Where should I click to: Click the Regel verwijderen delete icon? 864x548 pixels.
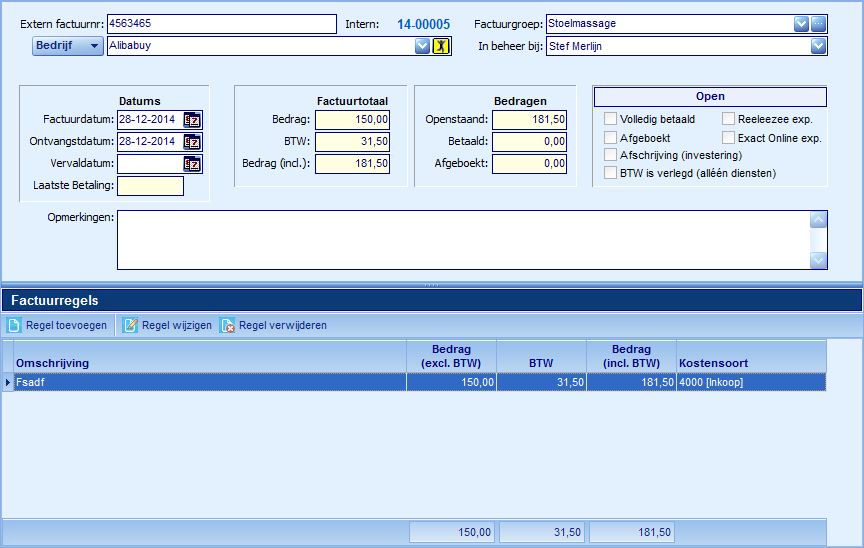(x=227, y=325)
